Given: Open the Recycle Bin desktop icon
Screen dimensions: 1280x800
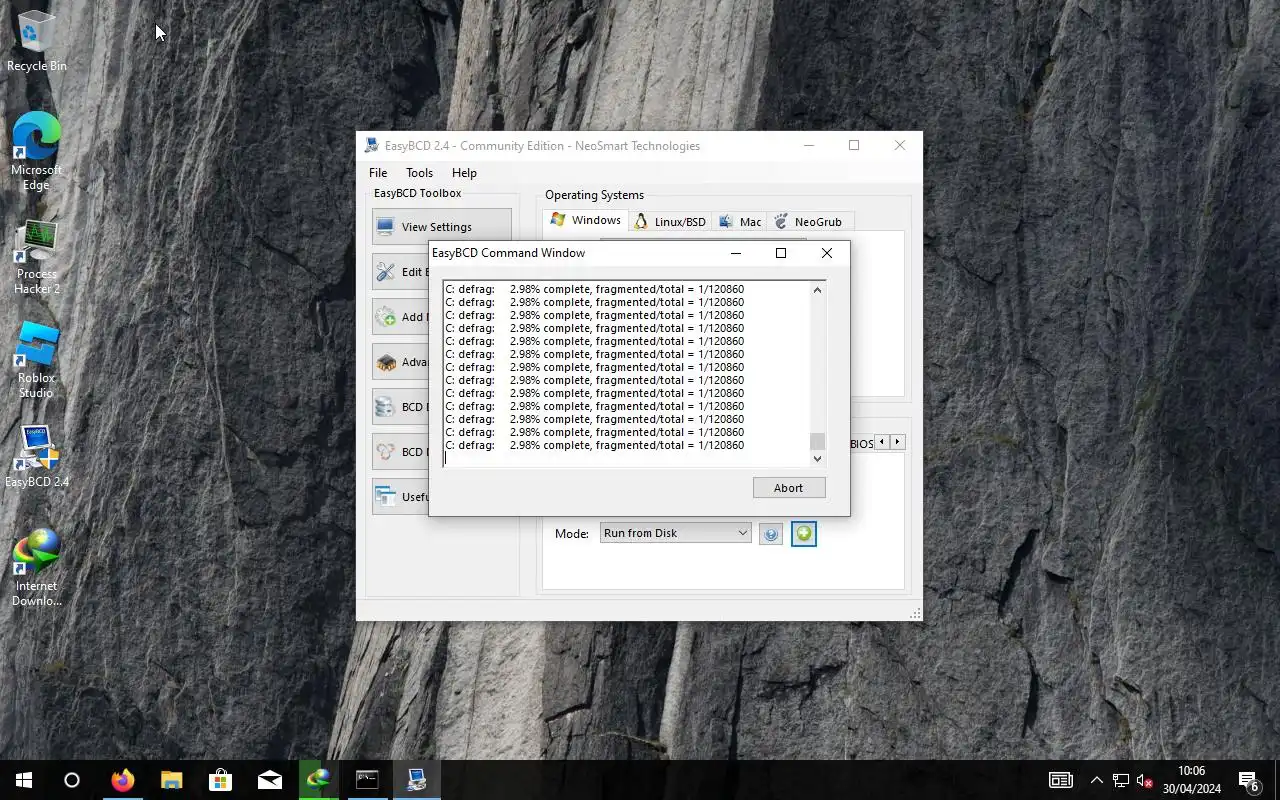Looking at the screenshot, I should [37, 42].
